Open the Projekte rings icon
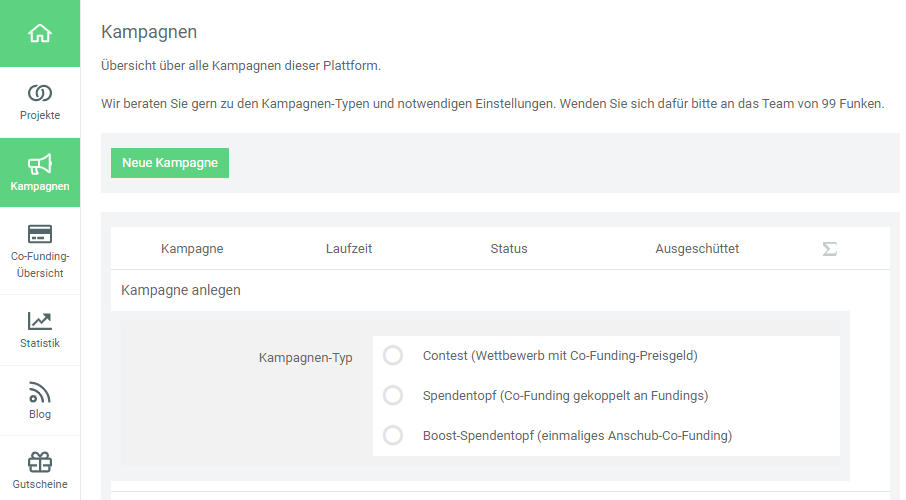This screenshot has width=906, height=500. click(x=40, y=93)
